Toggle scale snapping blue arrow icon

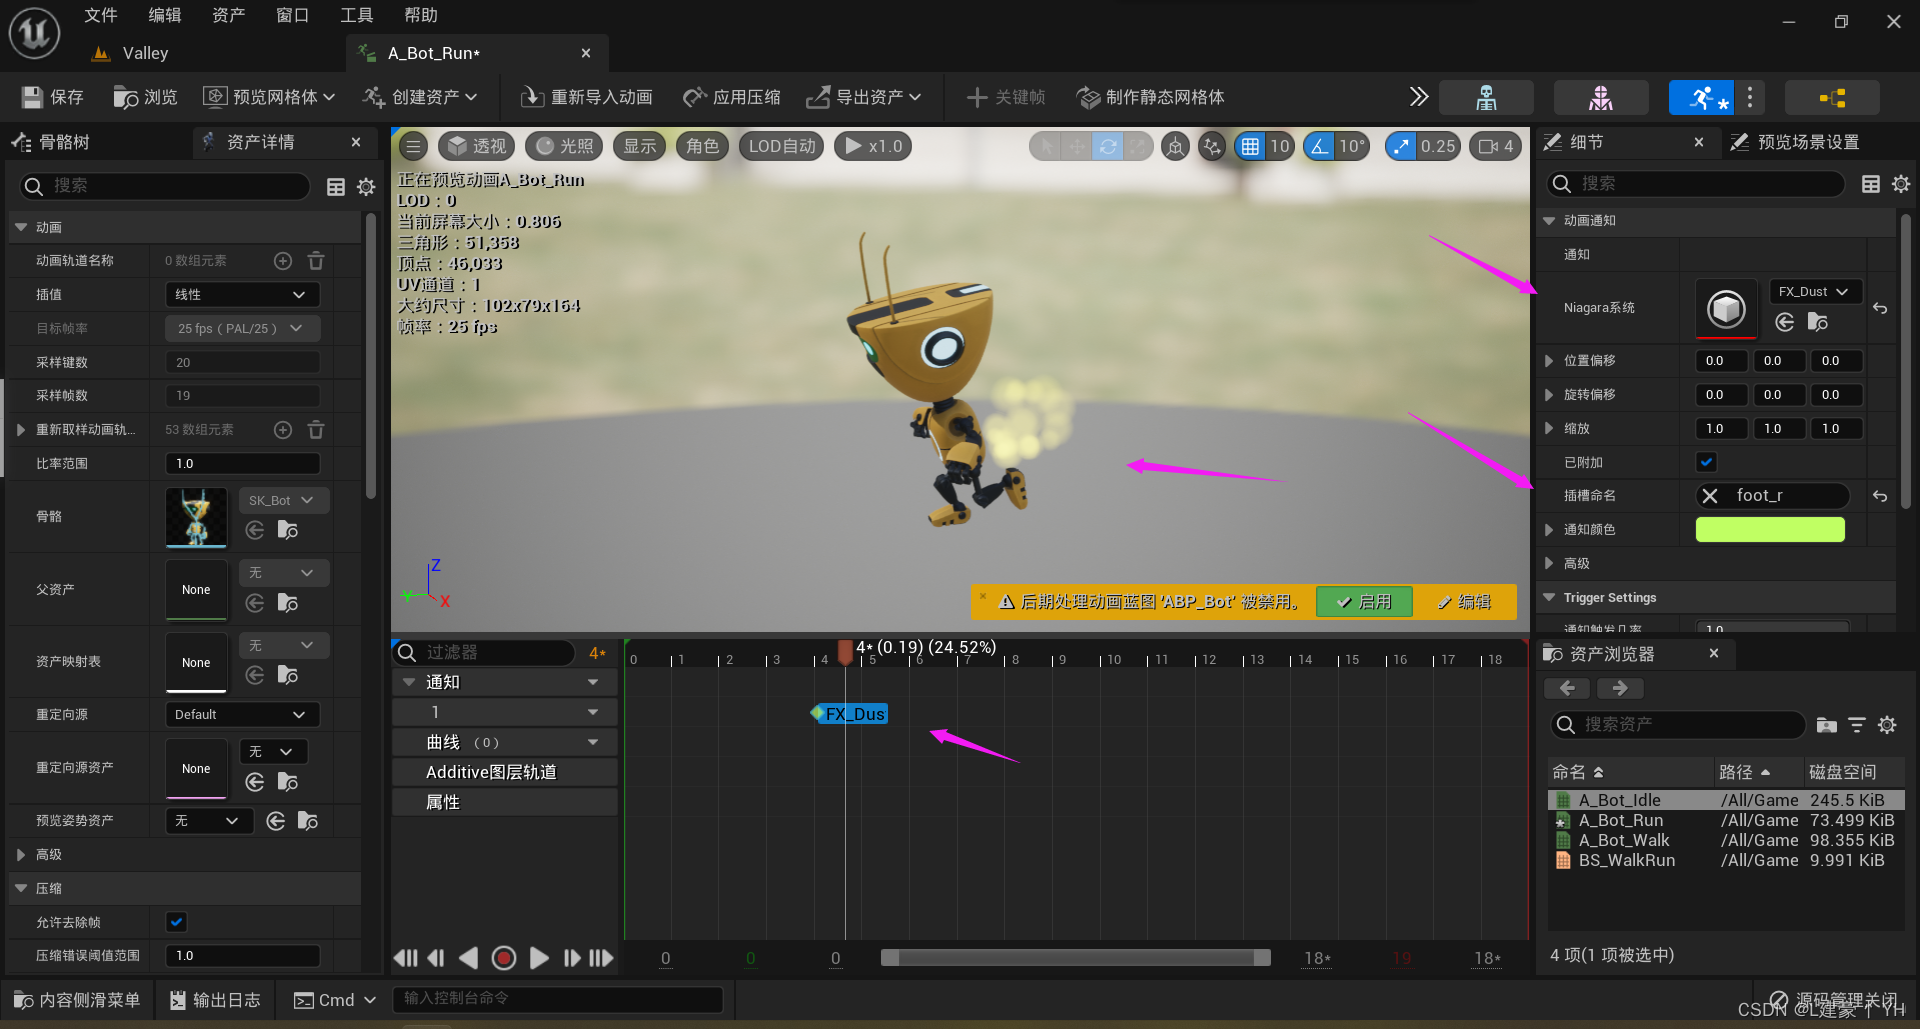click(1401, 146)
